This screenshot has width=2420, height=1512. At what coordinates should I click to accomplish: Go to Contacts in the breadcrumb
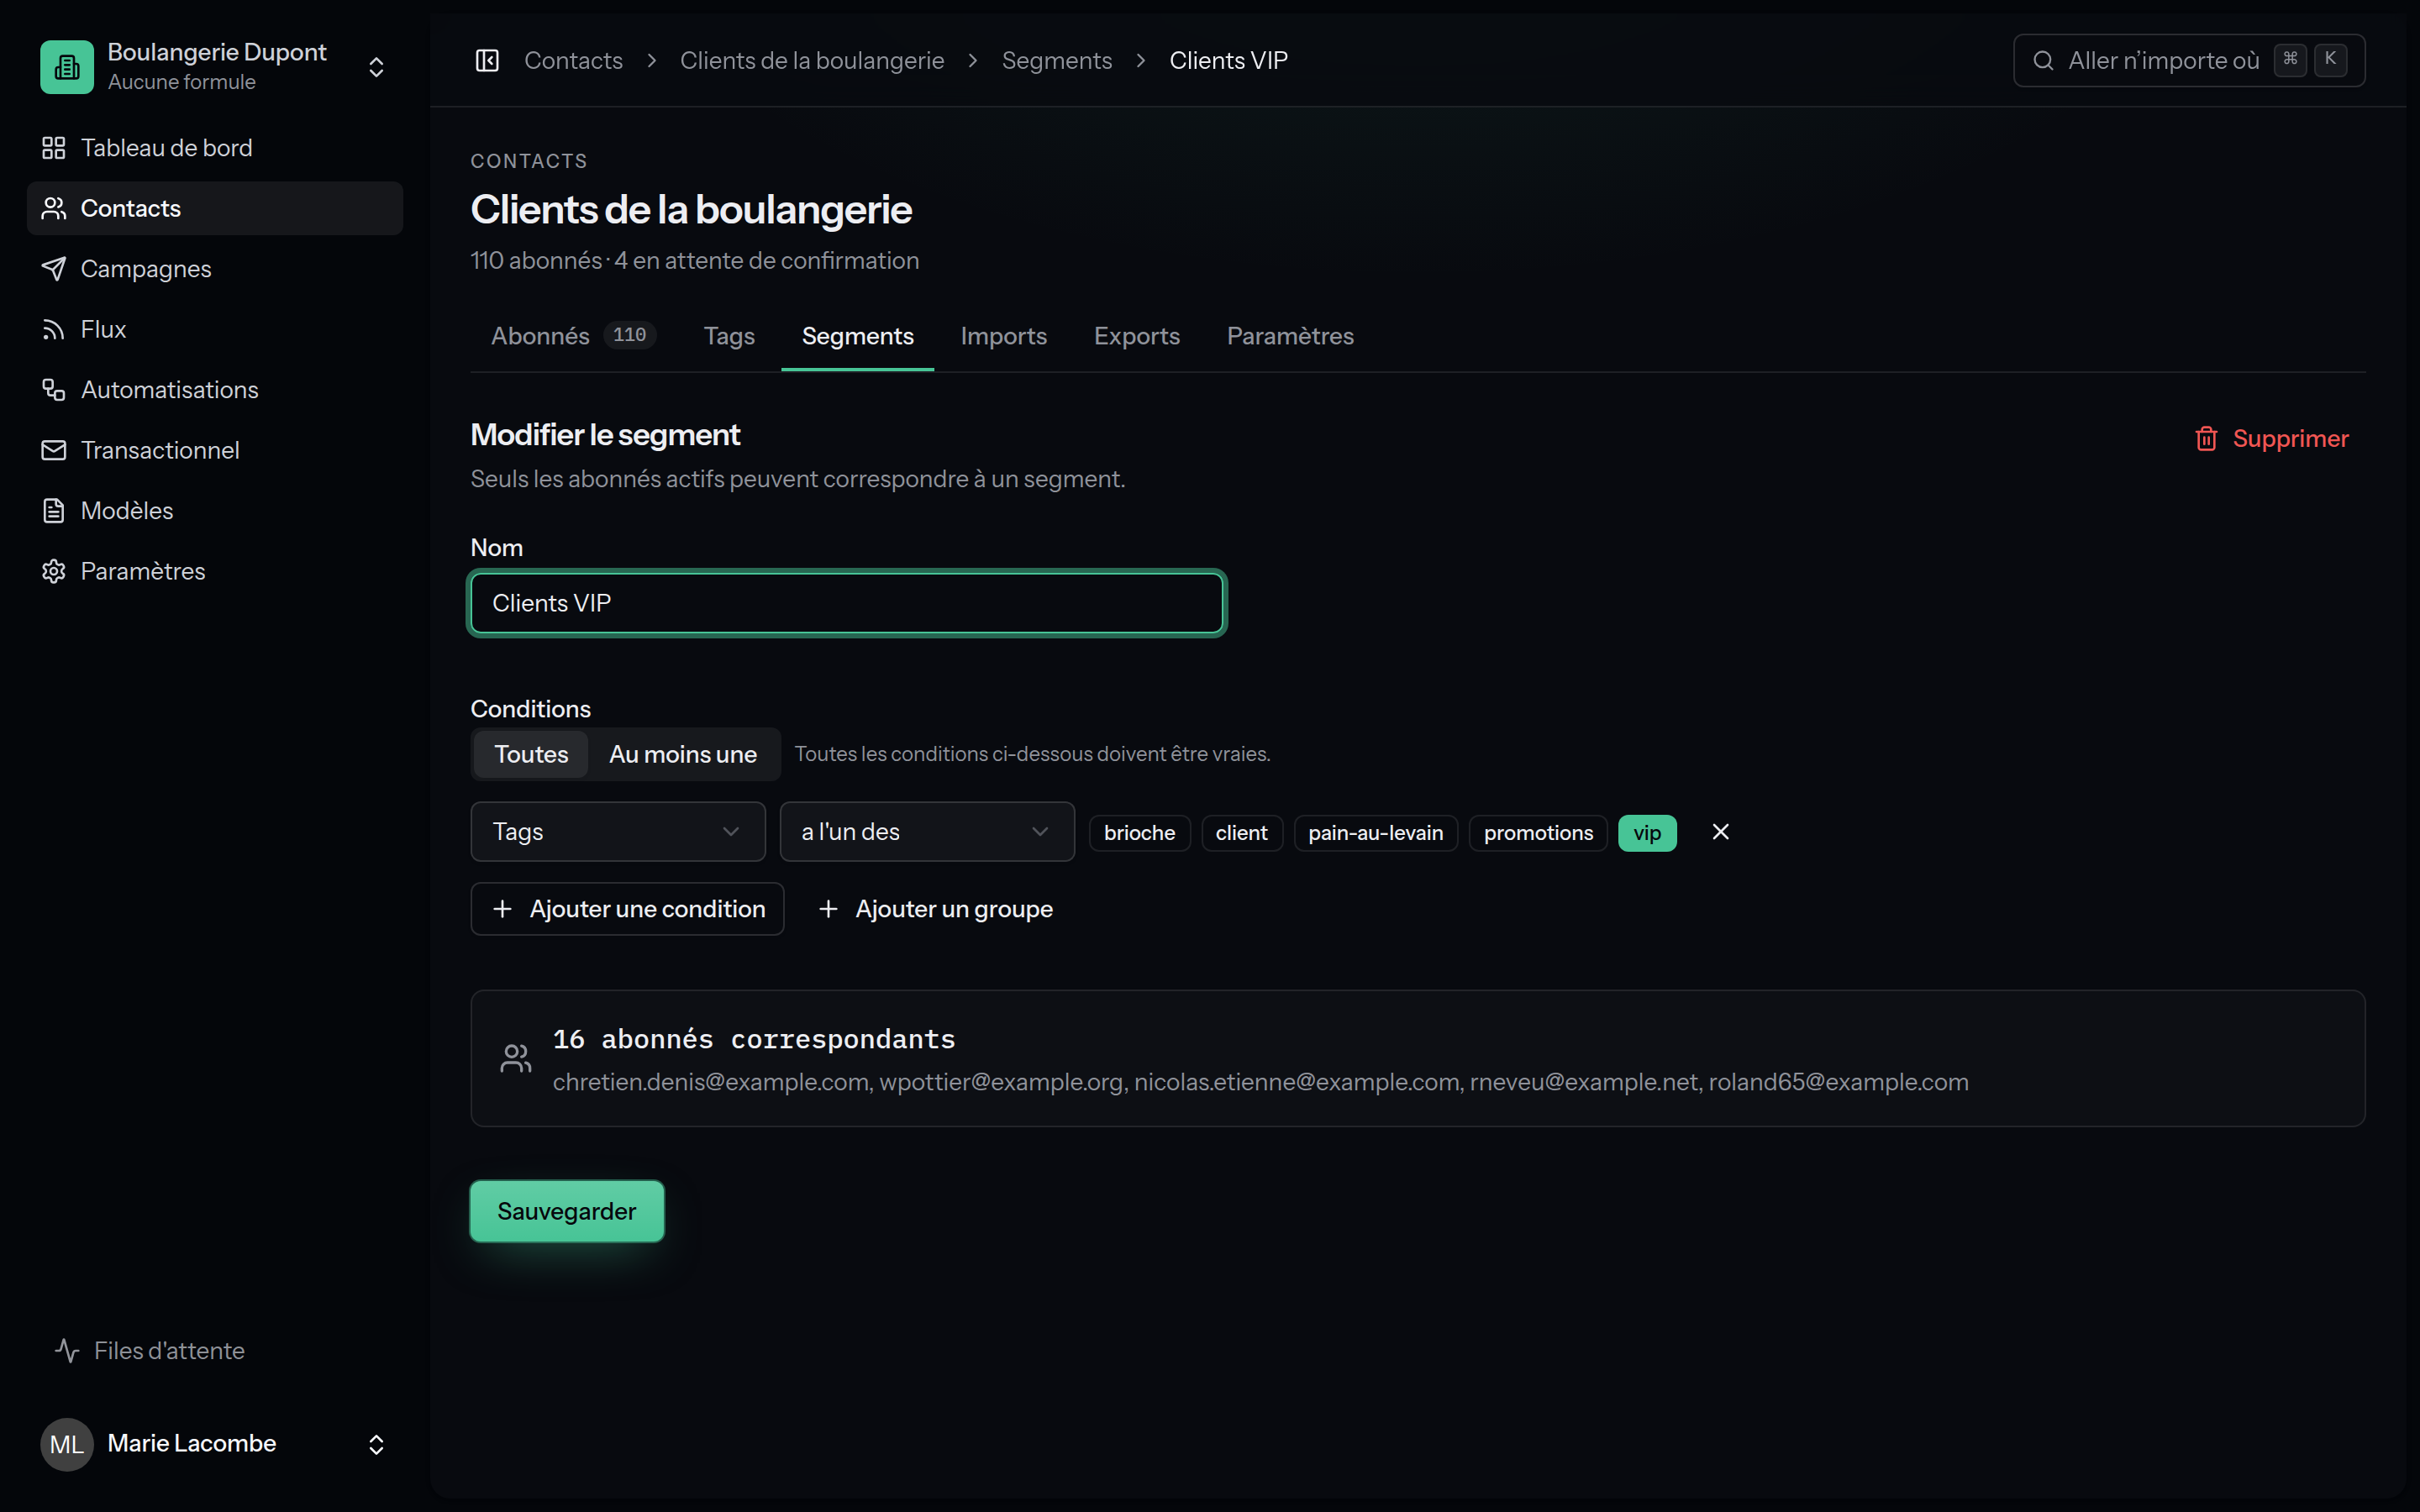[x=573, y=61]
